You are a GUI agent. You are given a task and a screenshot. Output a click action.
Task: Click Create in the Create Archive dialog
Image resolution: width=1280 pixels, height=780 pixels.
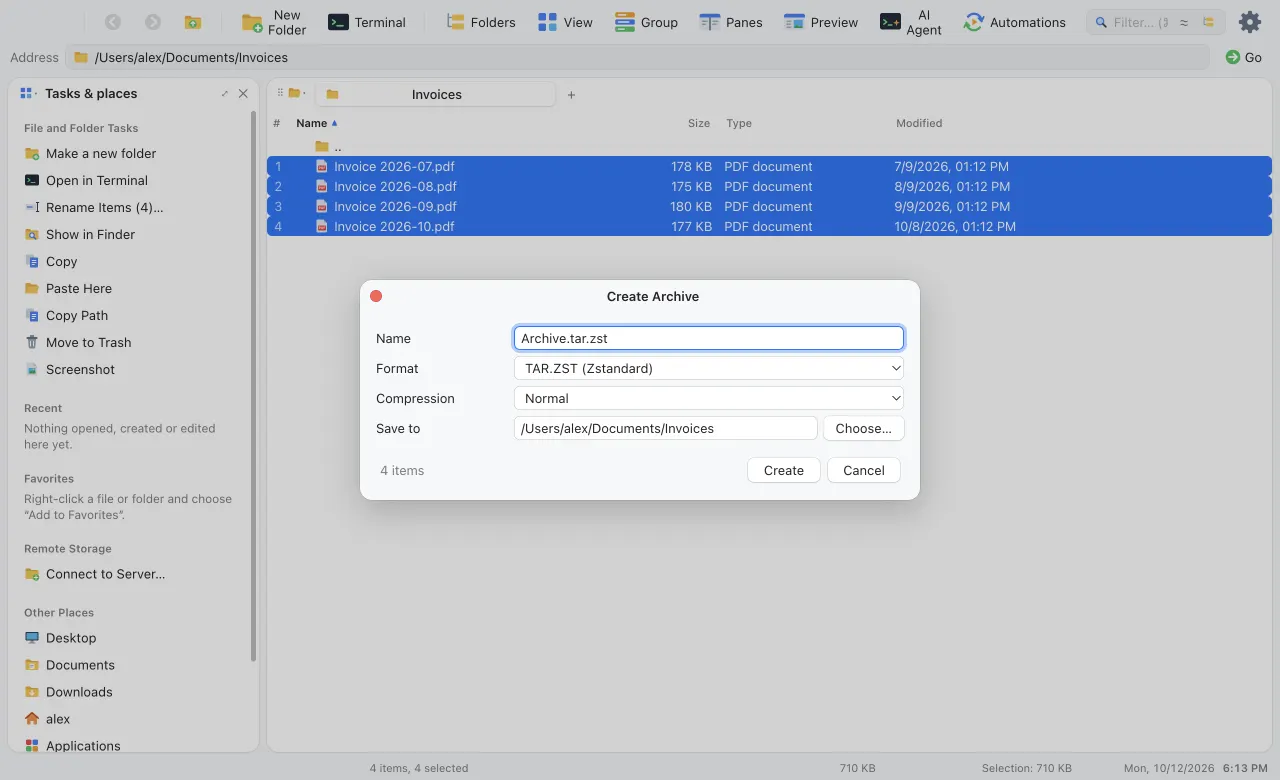pos(784,470)
